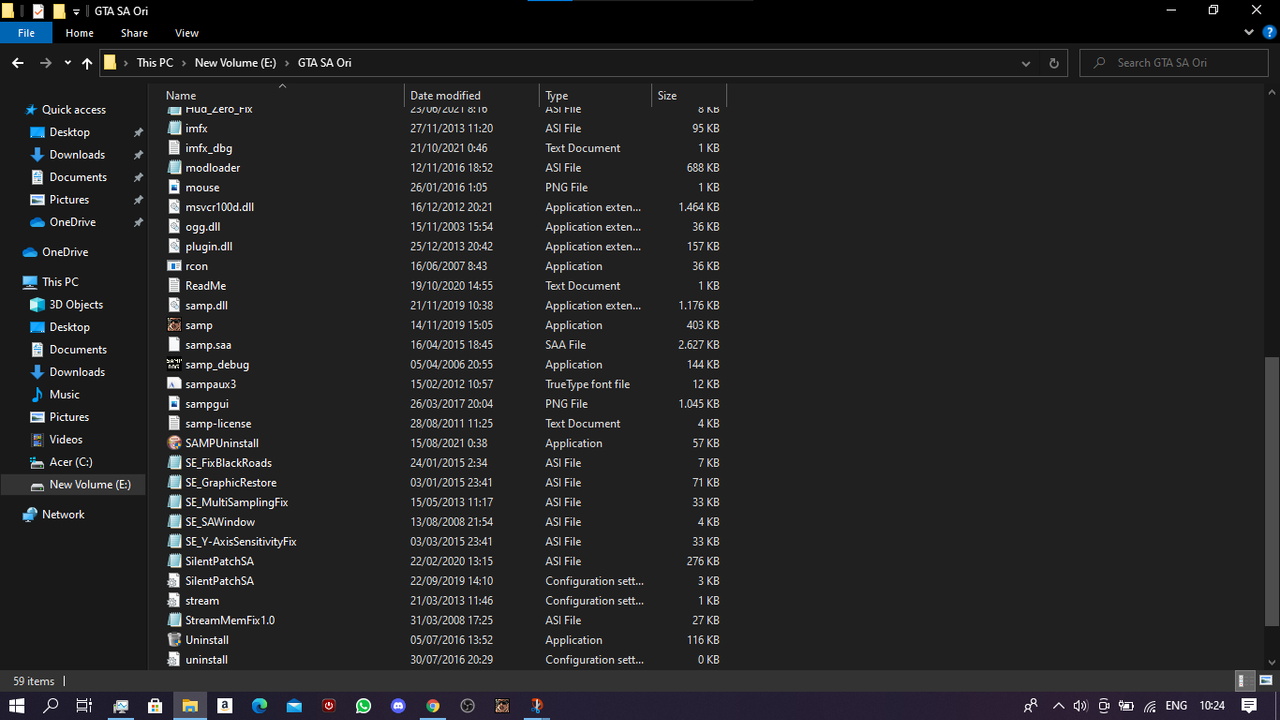This screenshot has width=1280, height=720.
Task: Open Google Chrome from the taskbar
Action: coord(433,705)
